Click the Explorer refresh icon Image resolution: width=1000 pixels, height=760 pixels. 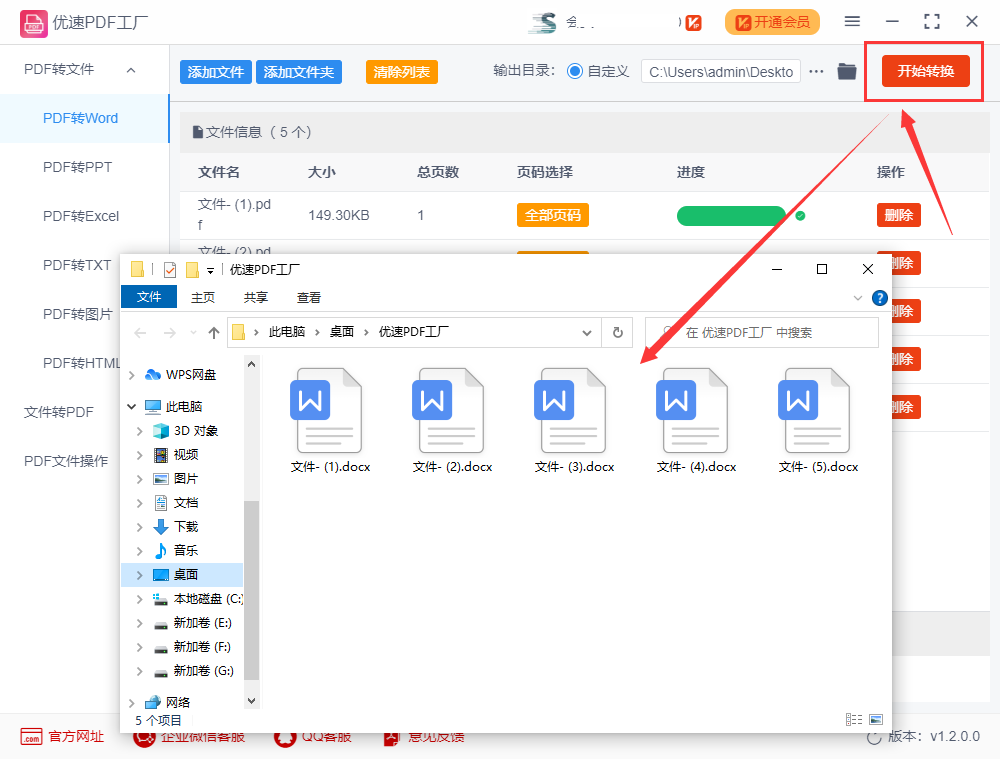click(617, 332)
